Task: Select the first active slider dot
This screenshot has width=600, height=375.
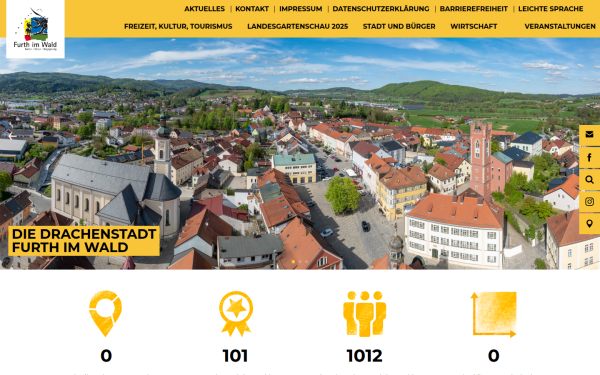Action: (x=293, y=262)
